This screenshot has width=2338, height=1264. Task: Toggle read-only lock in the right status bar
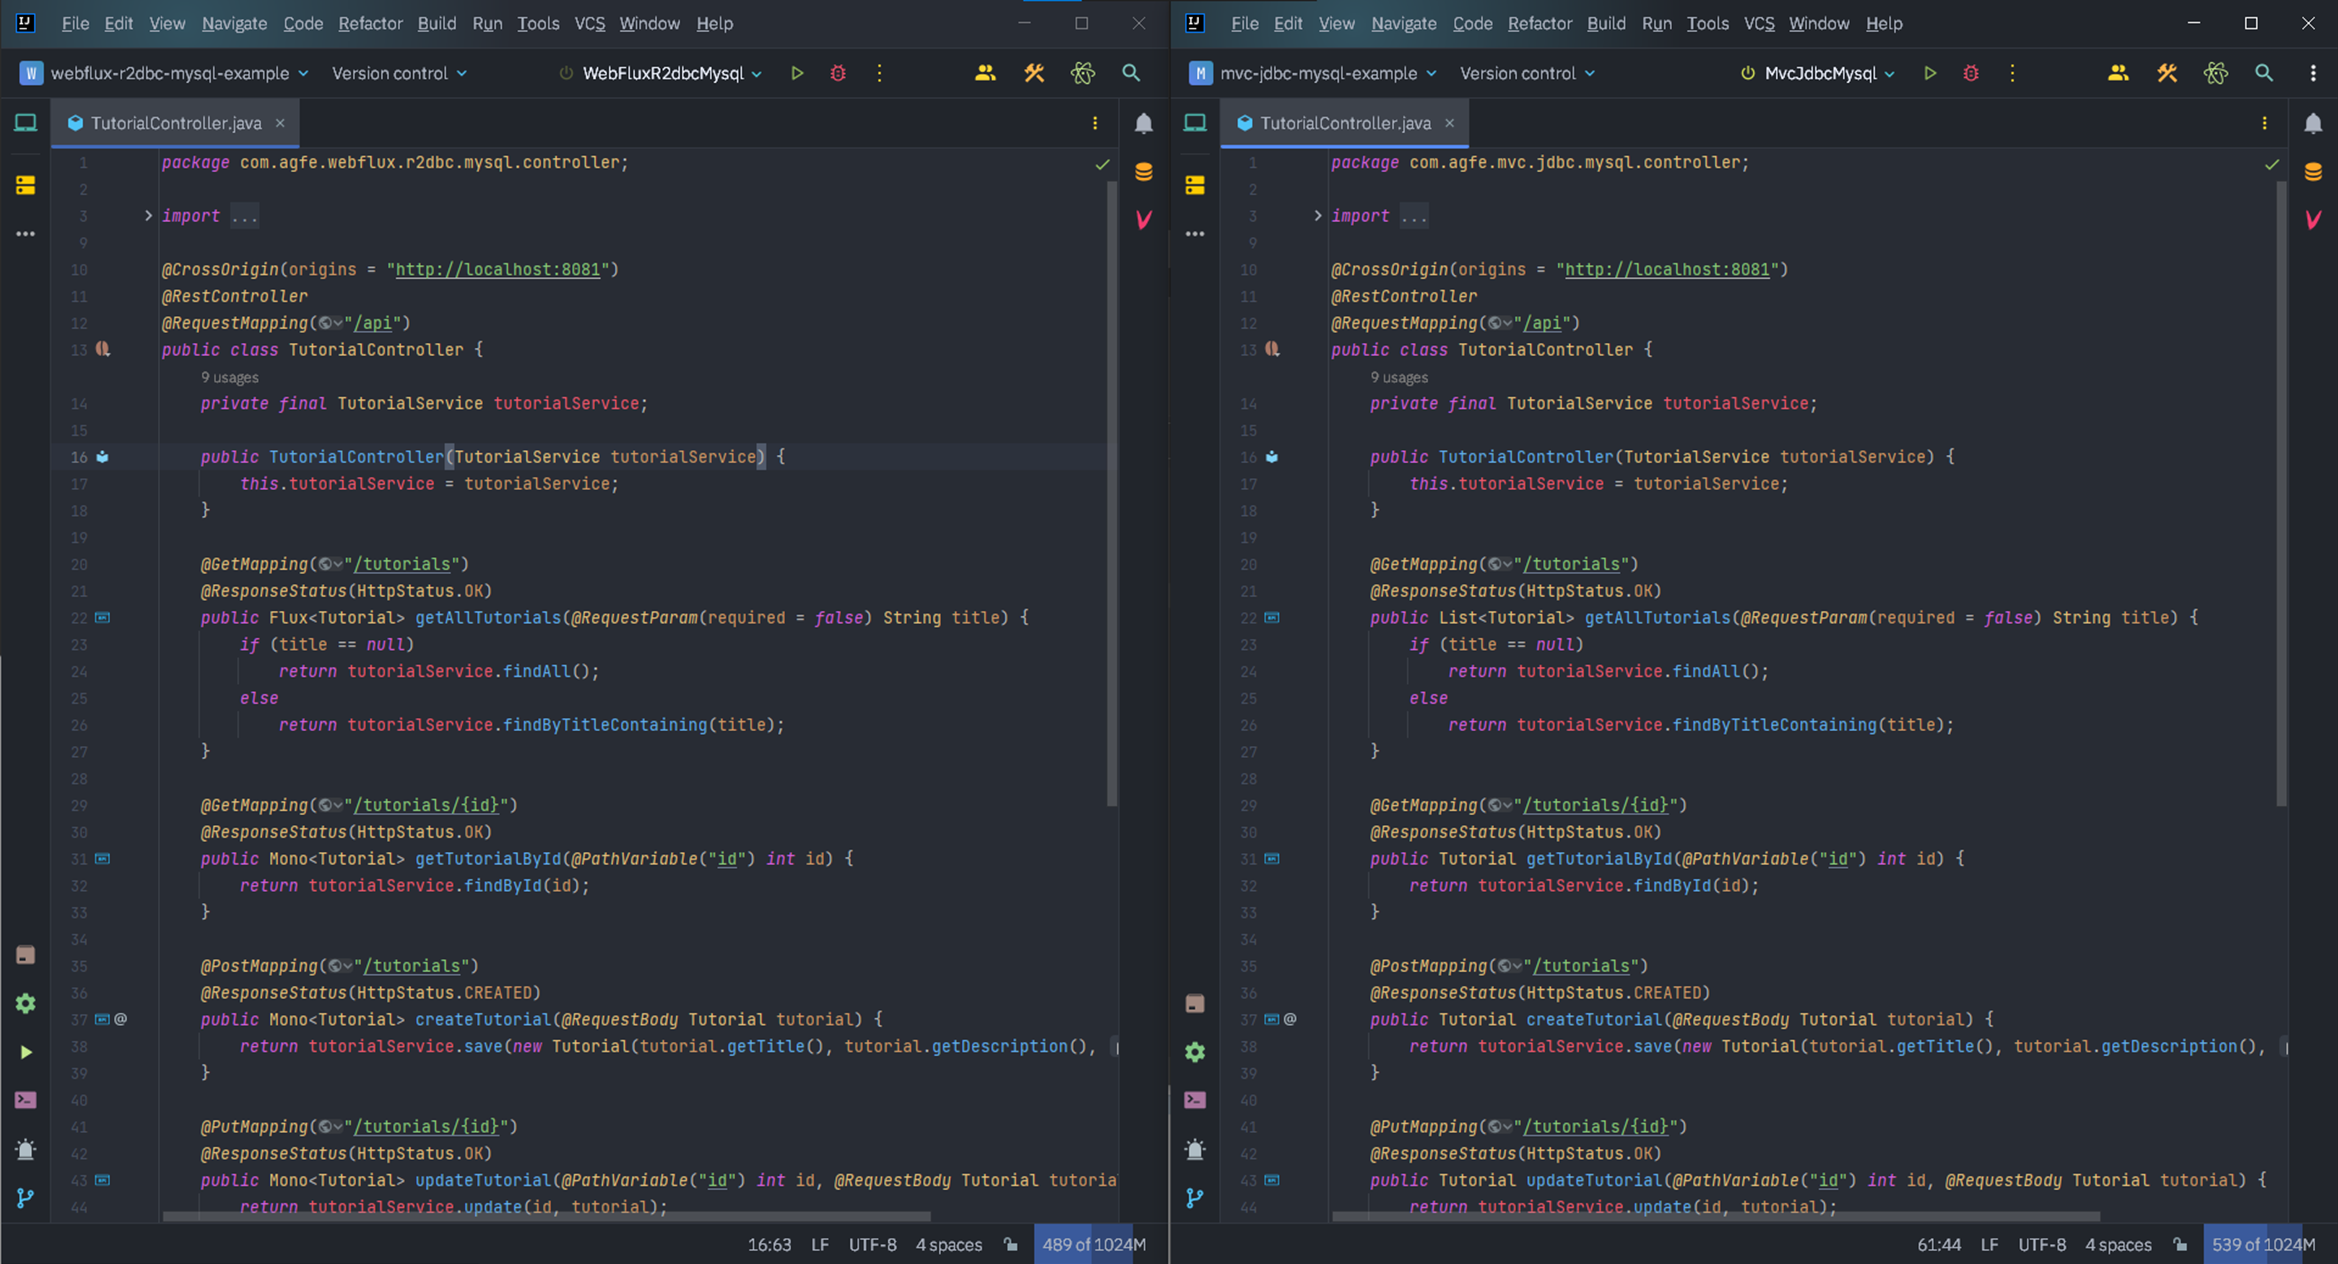(x=2180, y=1245)
